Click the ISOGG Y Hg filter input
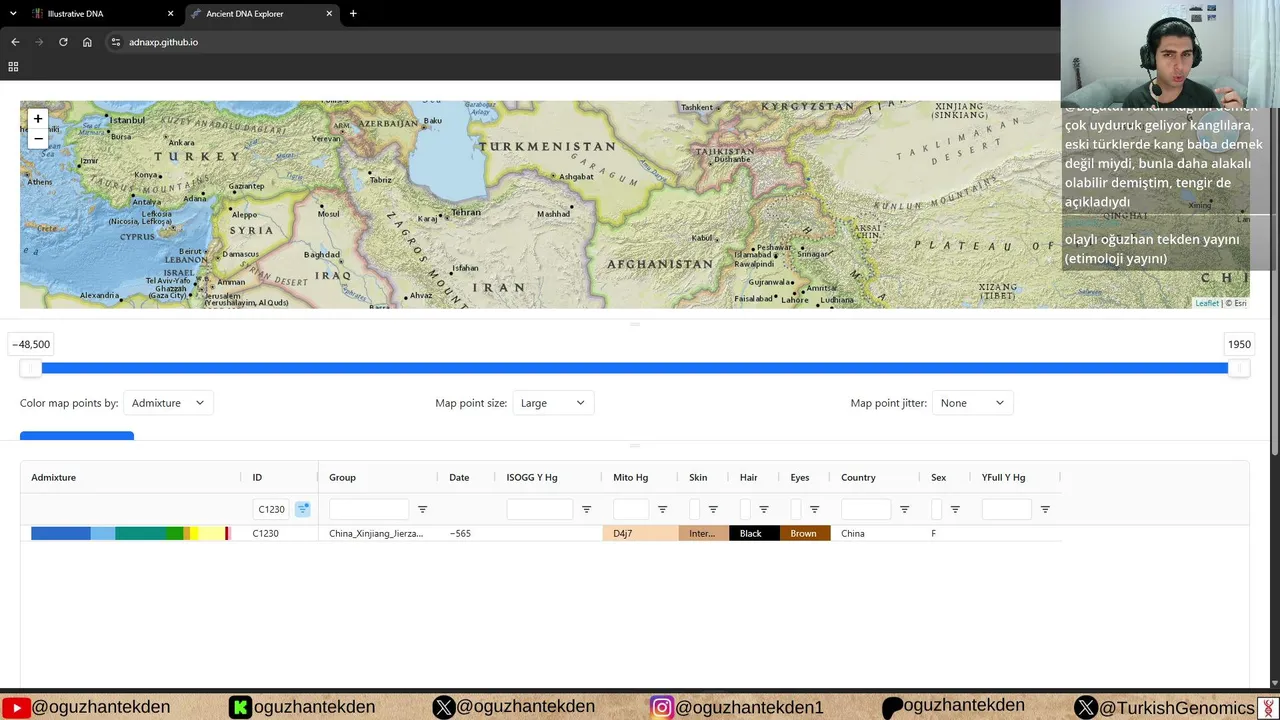Viewport: 1280px width, 720px height. (540, 509)
